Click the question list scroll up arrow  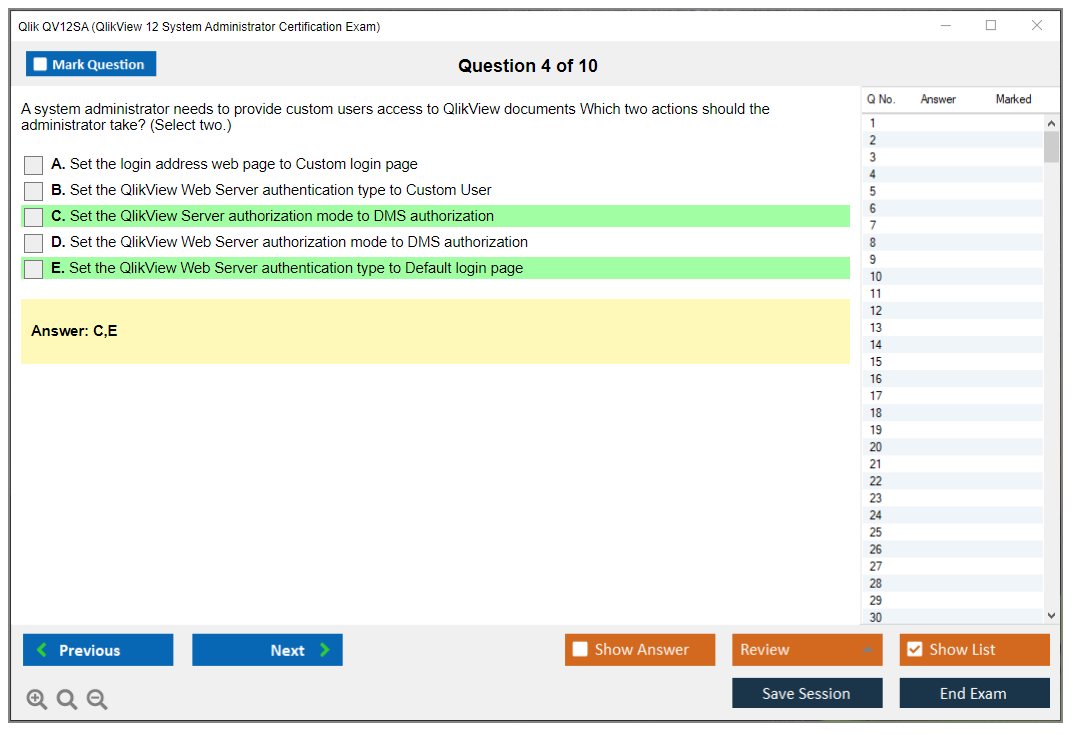pyautogui.click(x=1050, y=124)
